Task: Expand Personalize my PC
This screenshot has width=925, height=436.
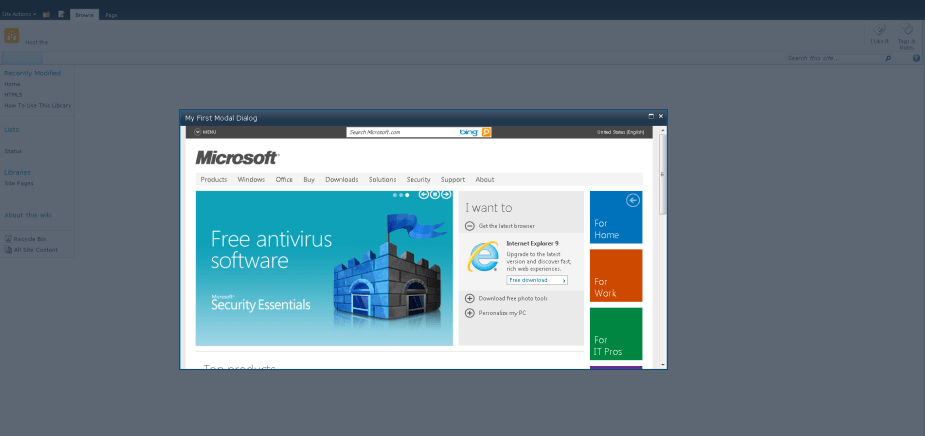Action: 470,313
